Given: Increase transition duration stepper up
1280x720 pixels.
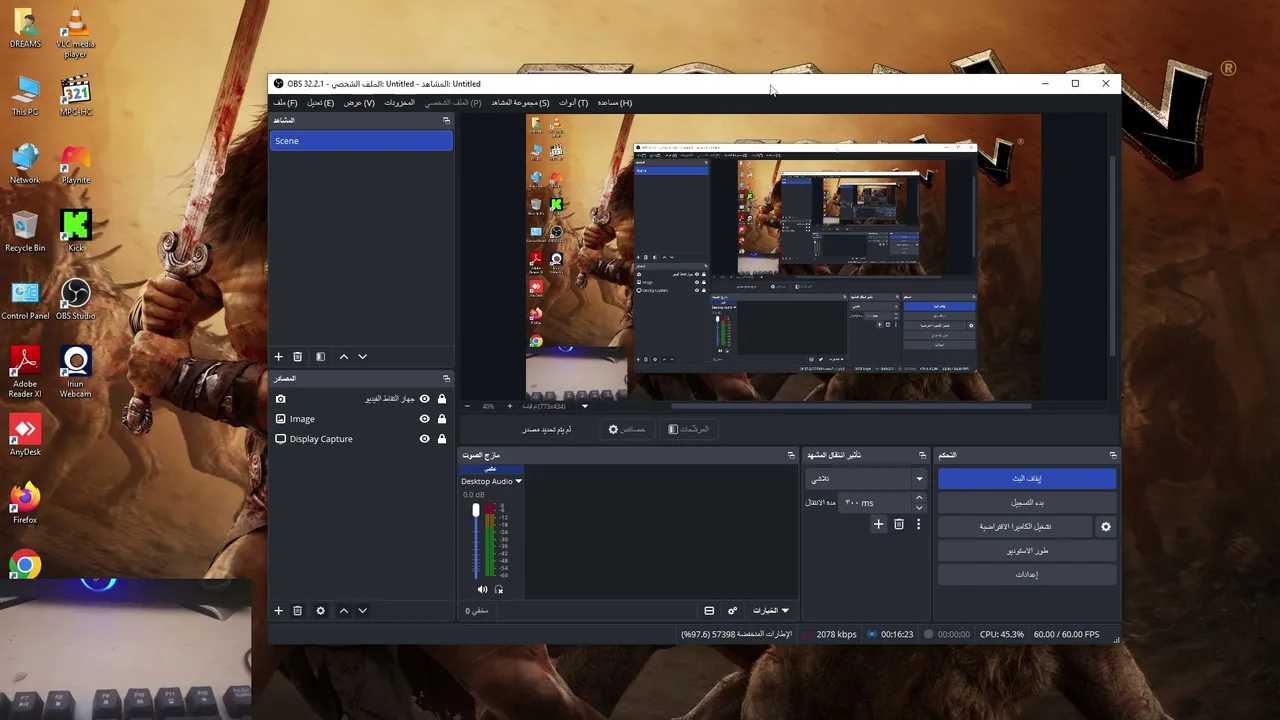Looking at the screenshot, I should coord(919,498).
